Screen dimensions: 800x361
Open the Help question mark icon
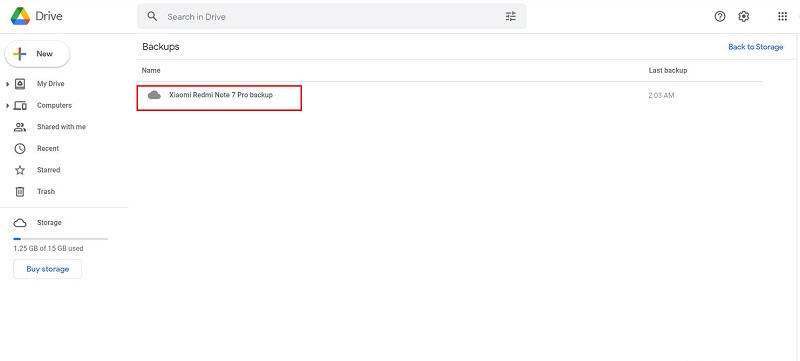pos(720,16)
